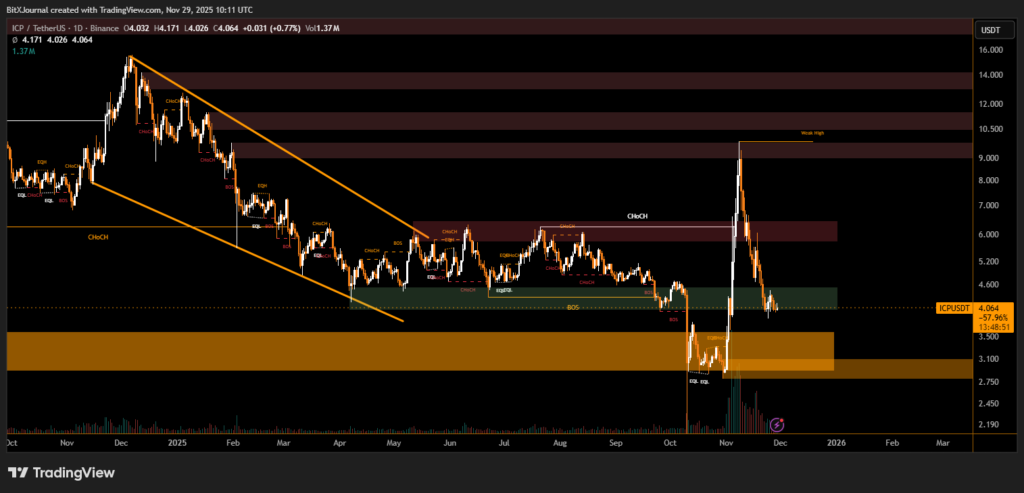Click the purple lightning event icon

778,425
